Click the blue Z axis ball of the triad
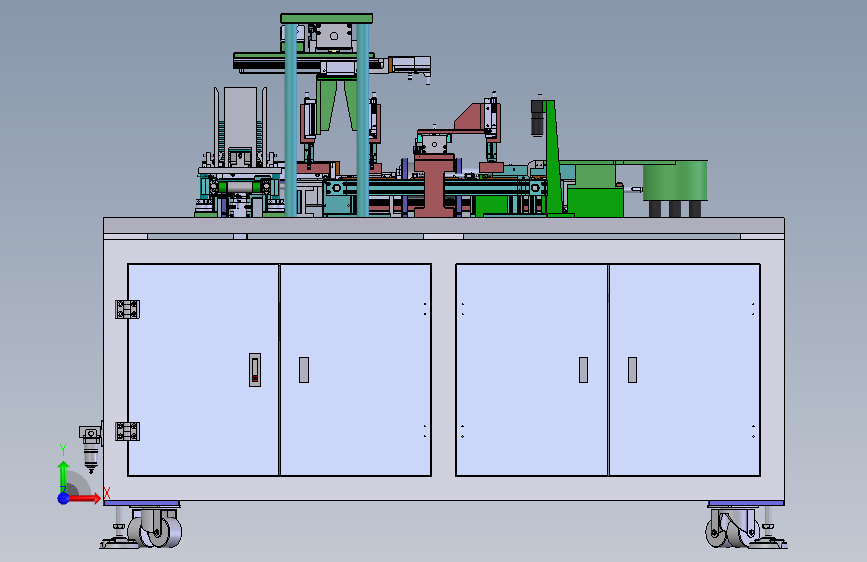This screenshot has width=867, height=562. click(64, 498)
